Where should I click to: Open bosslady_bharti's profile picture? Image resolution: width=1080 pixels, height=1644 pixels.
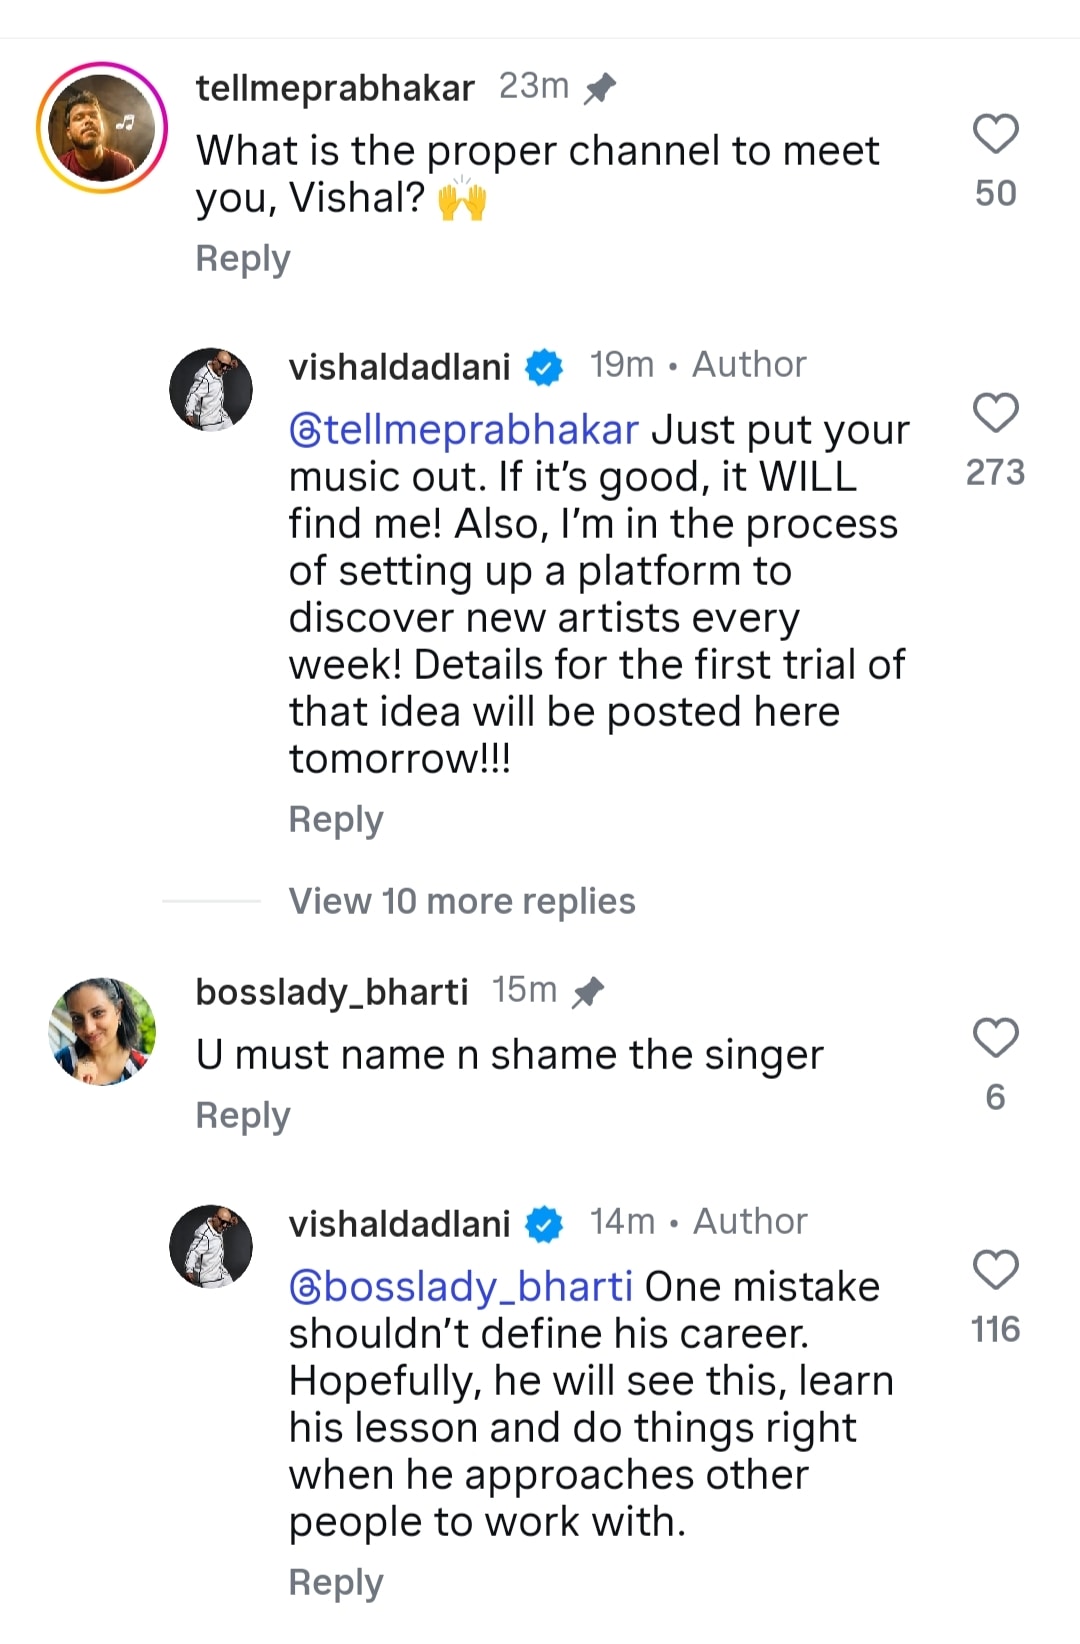[102, 1031]
